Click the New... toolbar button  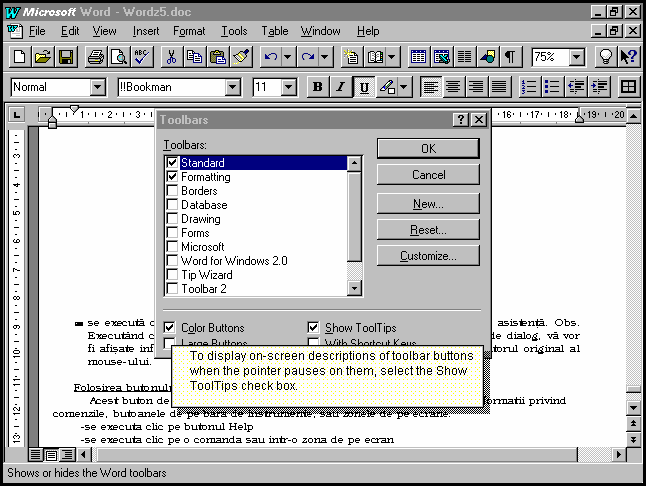coord(428,203)
